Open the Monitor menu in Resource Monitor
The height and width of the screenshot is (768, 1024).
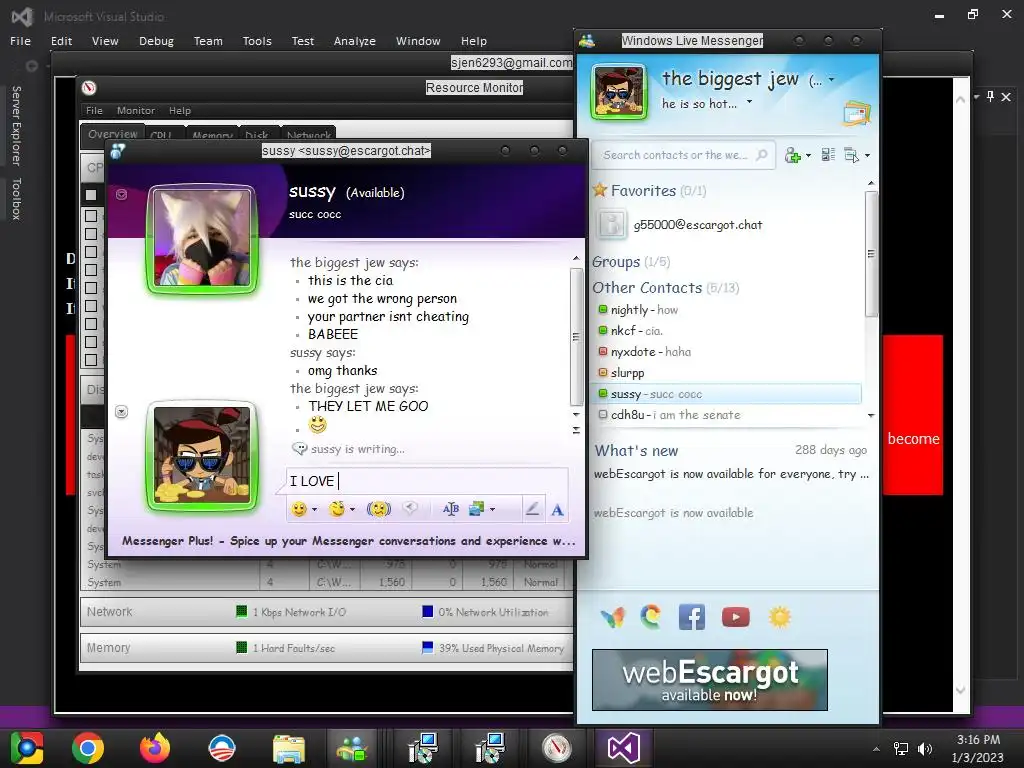[136, 110]
